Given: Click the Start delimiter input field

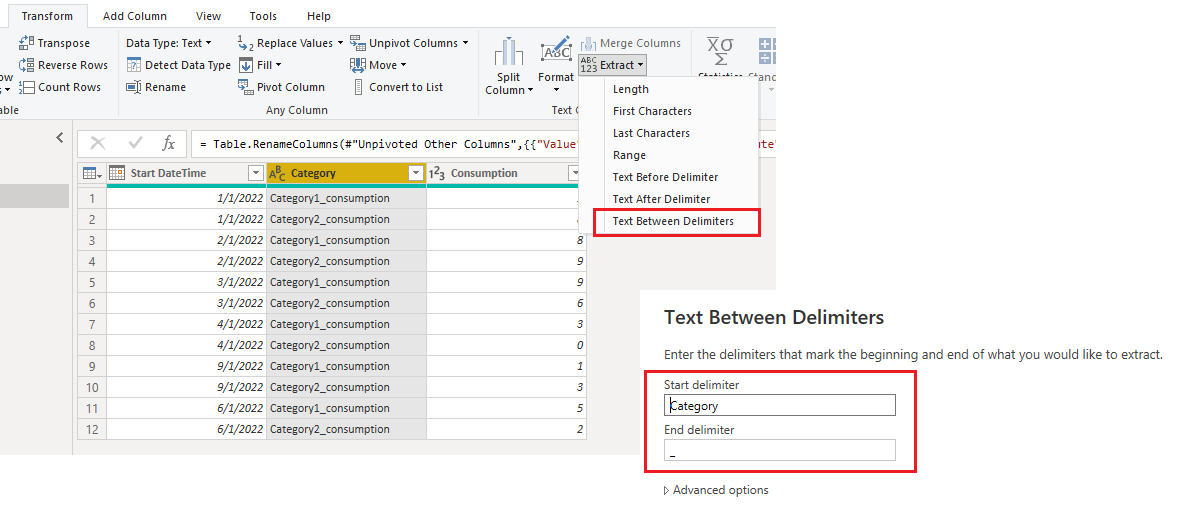Looking at the screenshot, I should (780, 405).
